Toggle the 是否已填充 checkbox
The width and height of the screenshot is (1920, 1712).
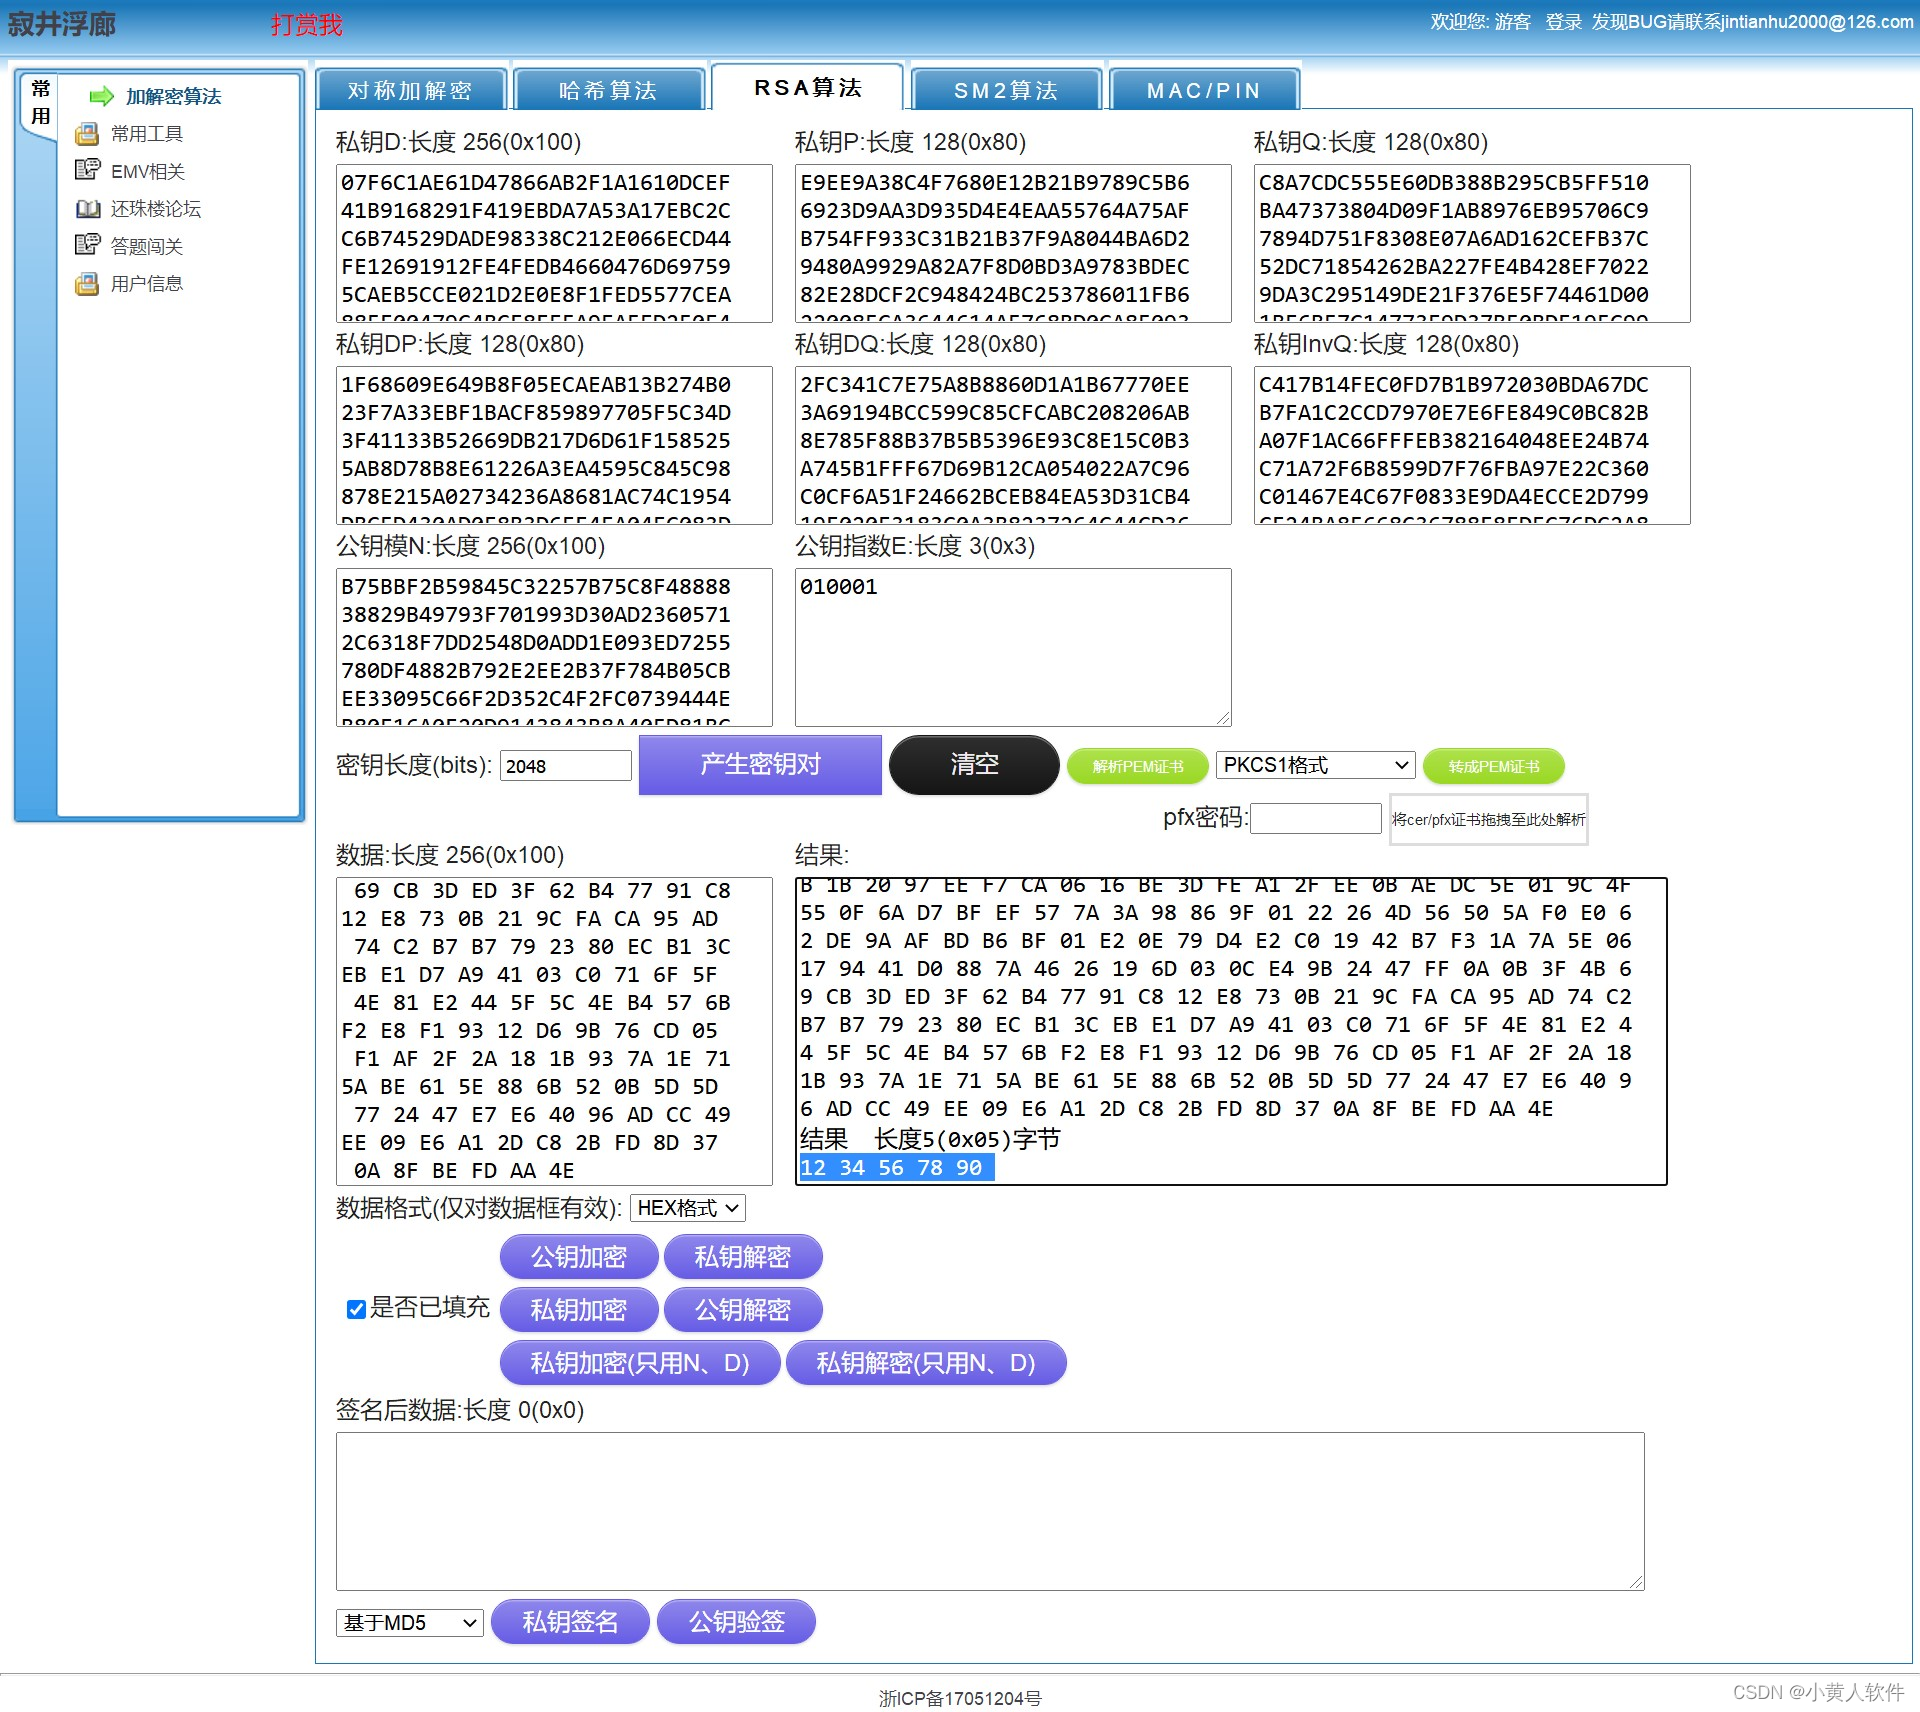[356, 1309]
